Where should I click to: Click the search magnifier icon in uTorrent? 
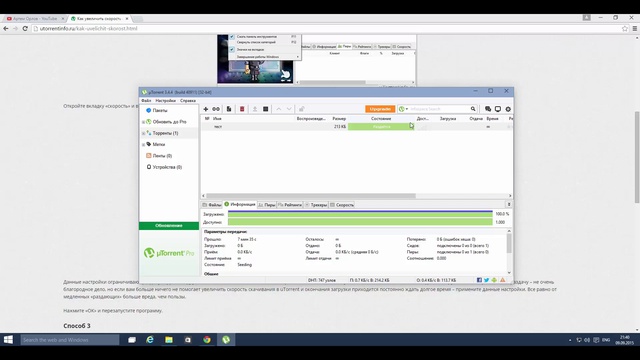tap(473, 109)
